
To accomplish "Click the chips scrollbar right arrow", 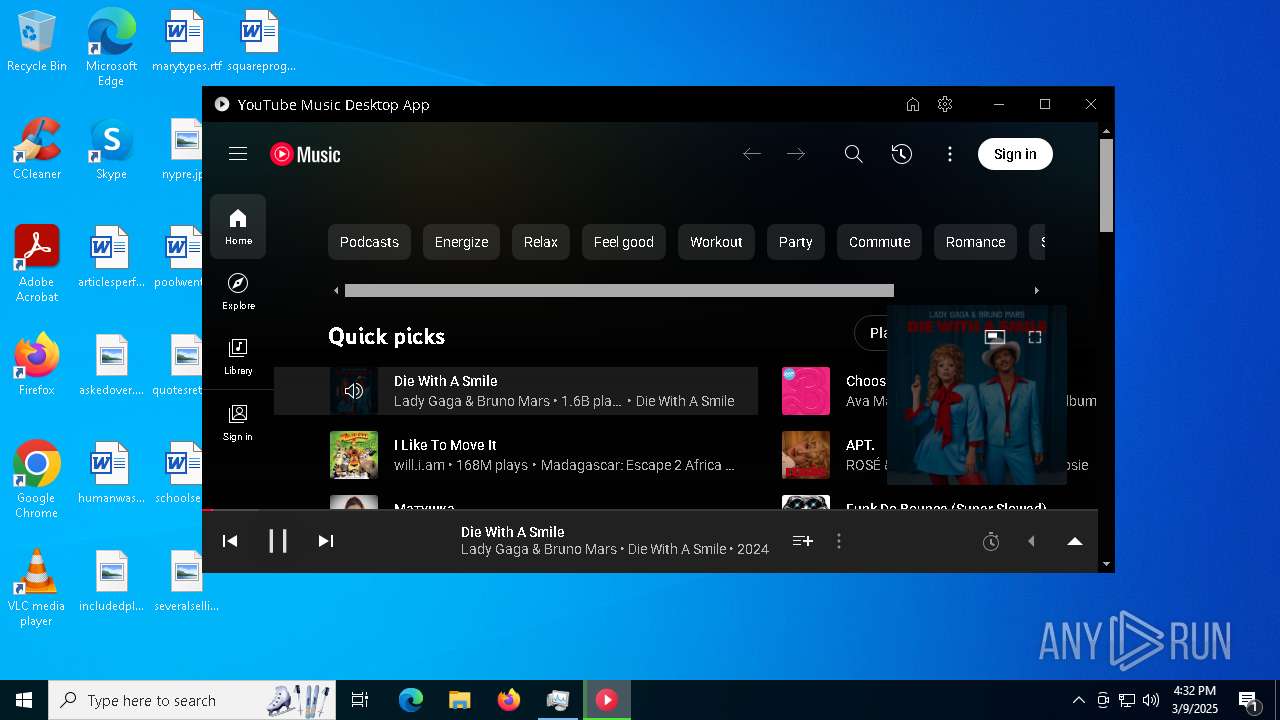I will (1036, 291).
